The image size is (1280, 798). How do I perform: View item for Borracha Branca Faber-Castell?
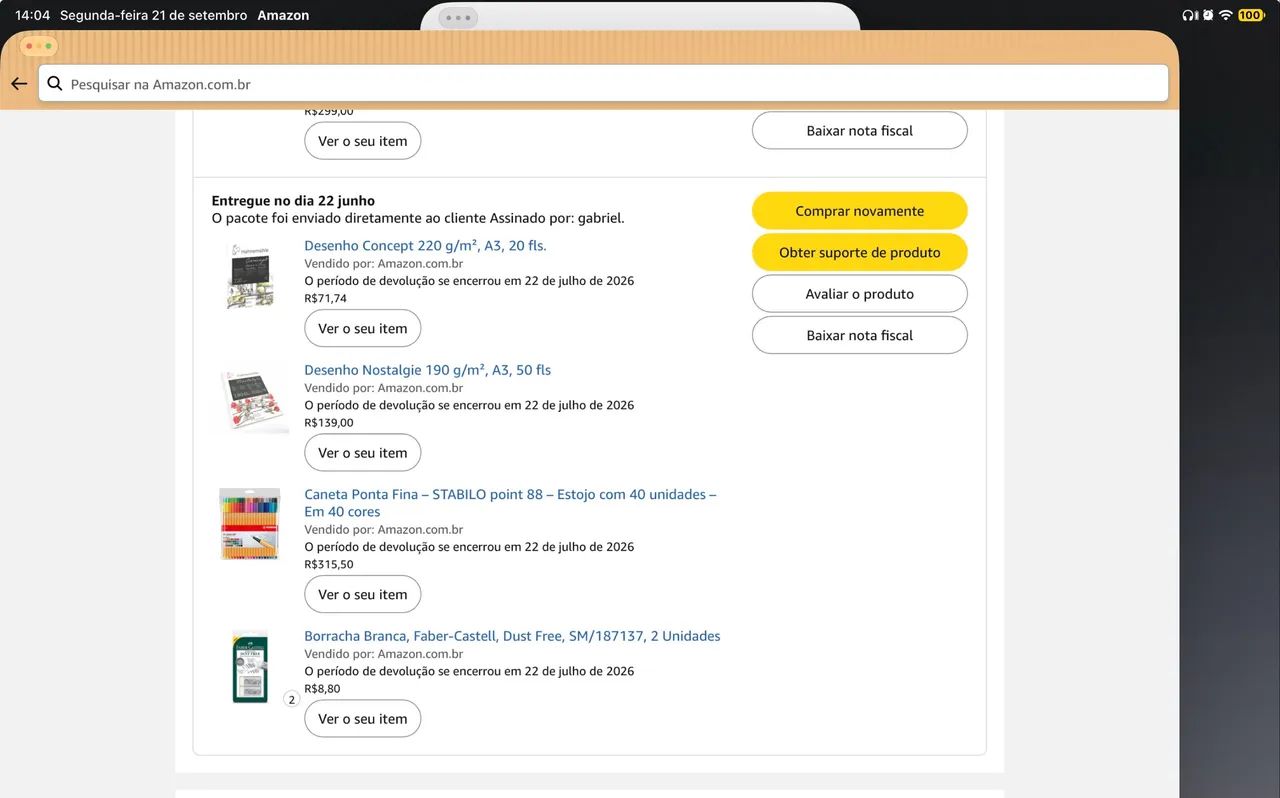tap(363, 719)
